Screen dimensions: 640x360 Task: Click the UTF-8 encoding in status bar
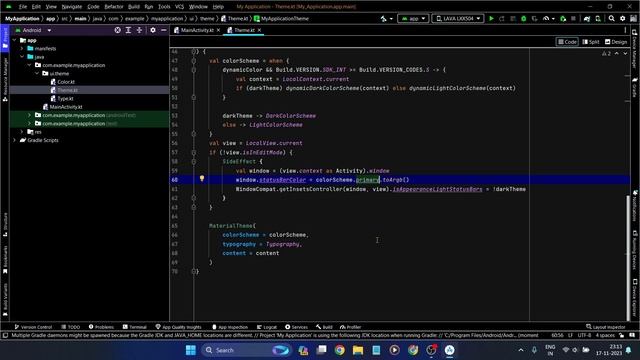[584, 336]
